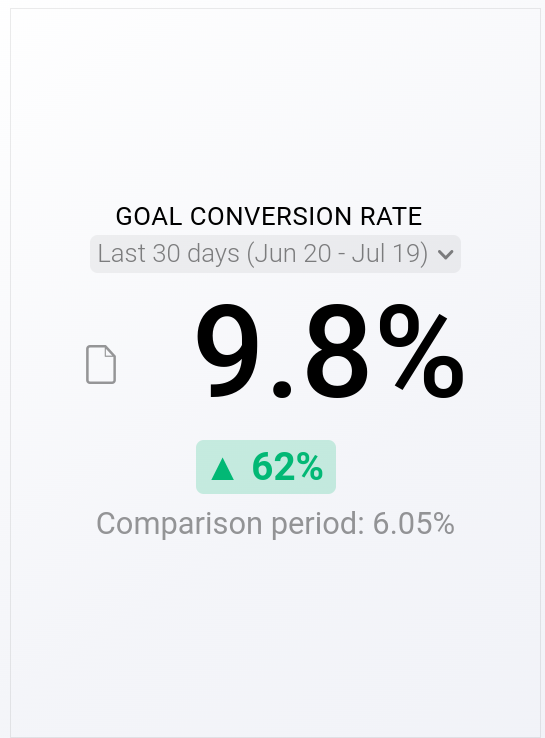
Task: Click the digit 8 in the metric
Action: [338, 352]
